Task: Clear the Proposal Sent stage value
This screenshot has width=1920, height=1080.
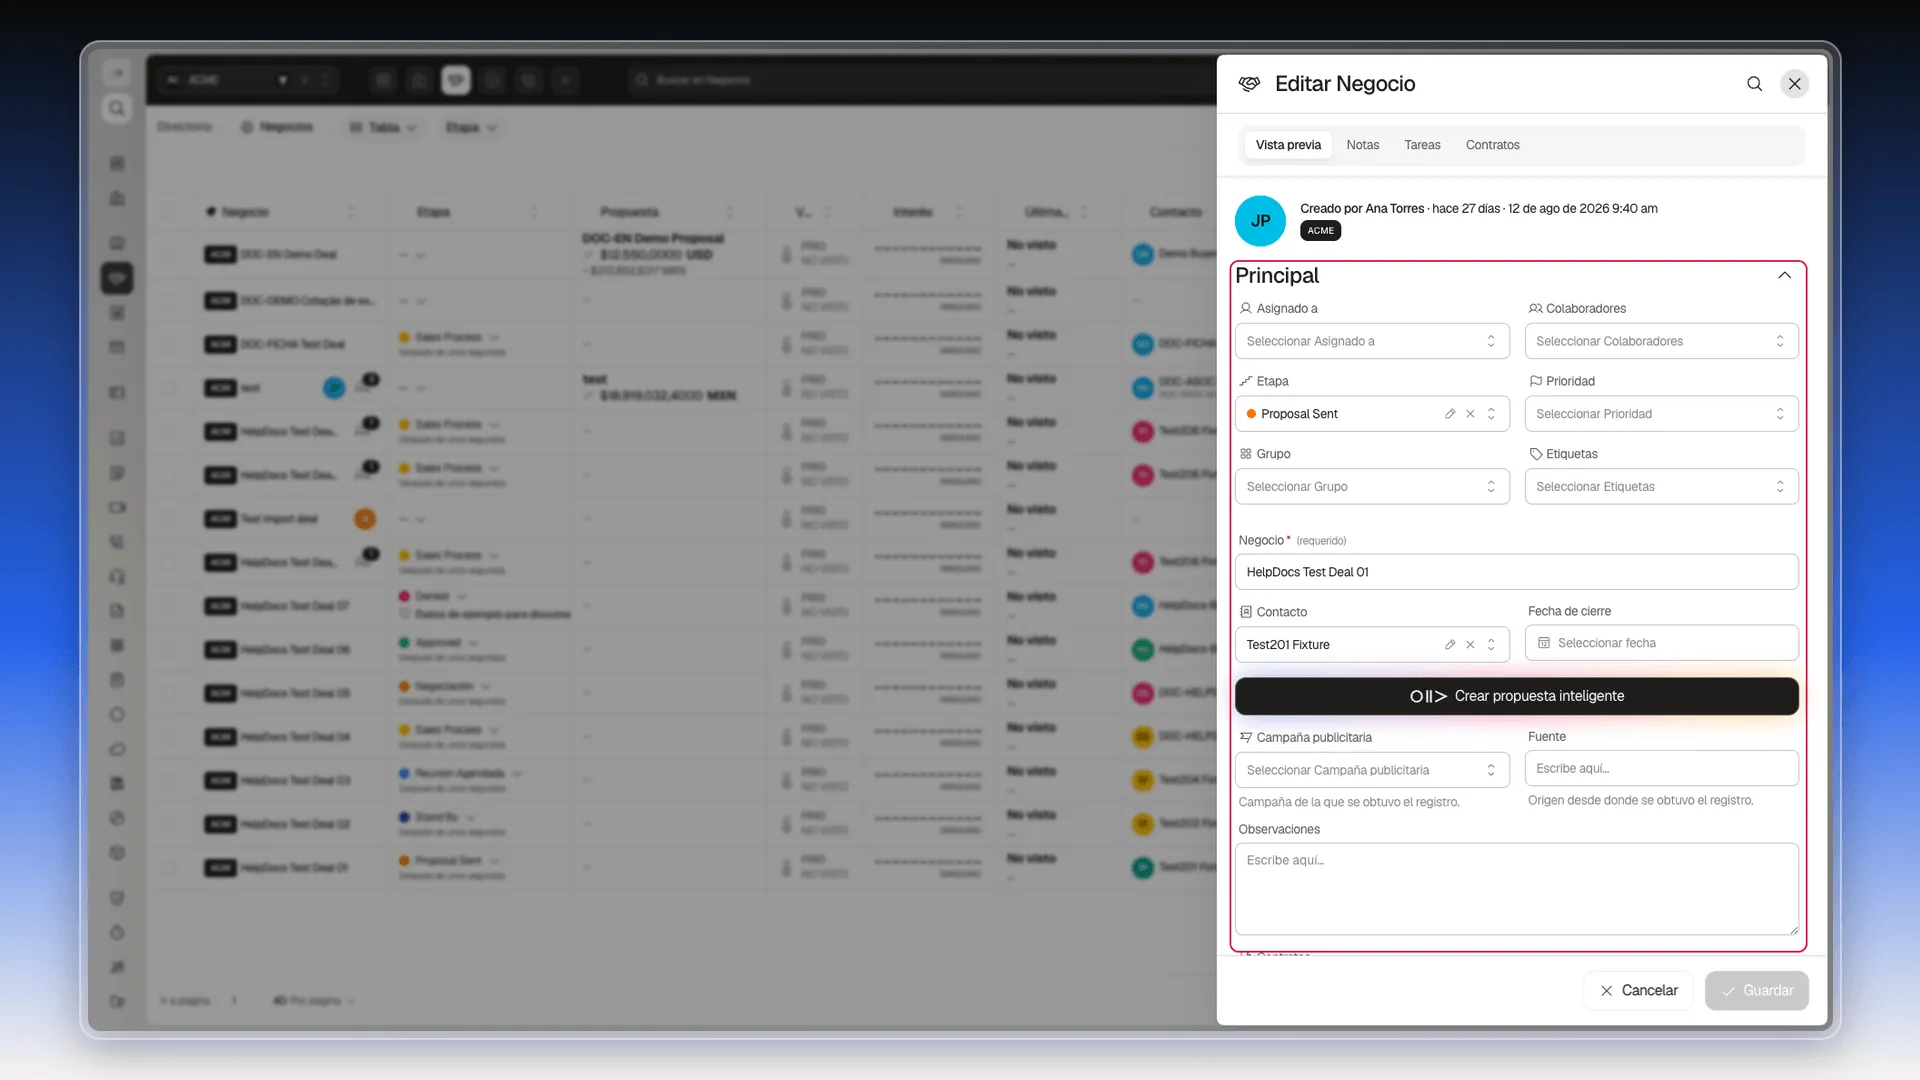Action: tap(1470, 414)
